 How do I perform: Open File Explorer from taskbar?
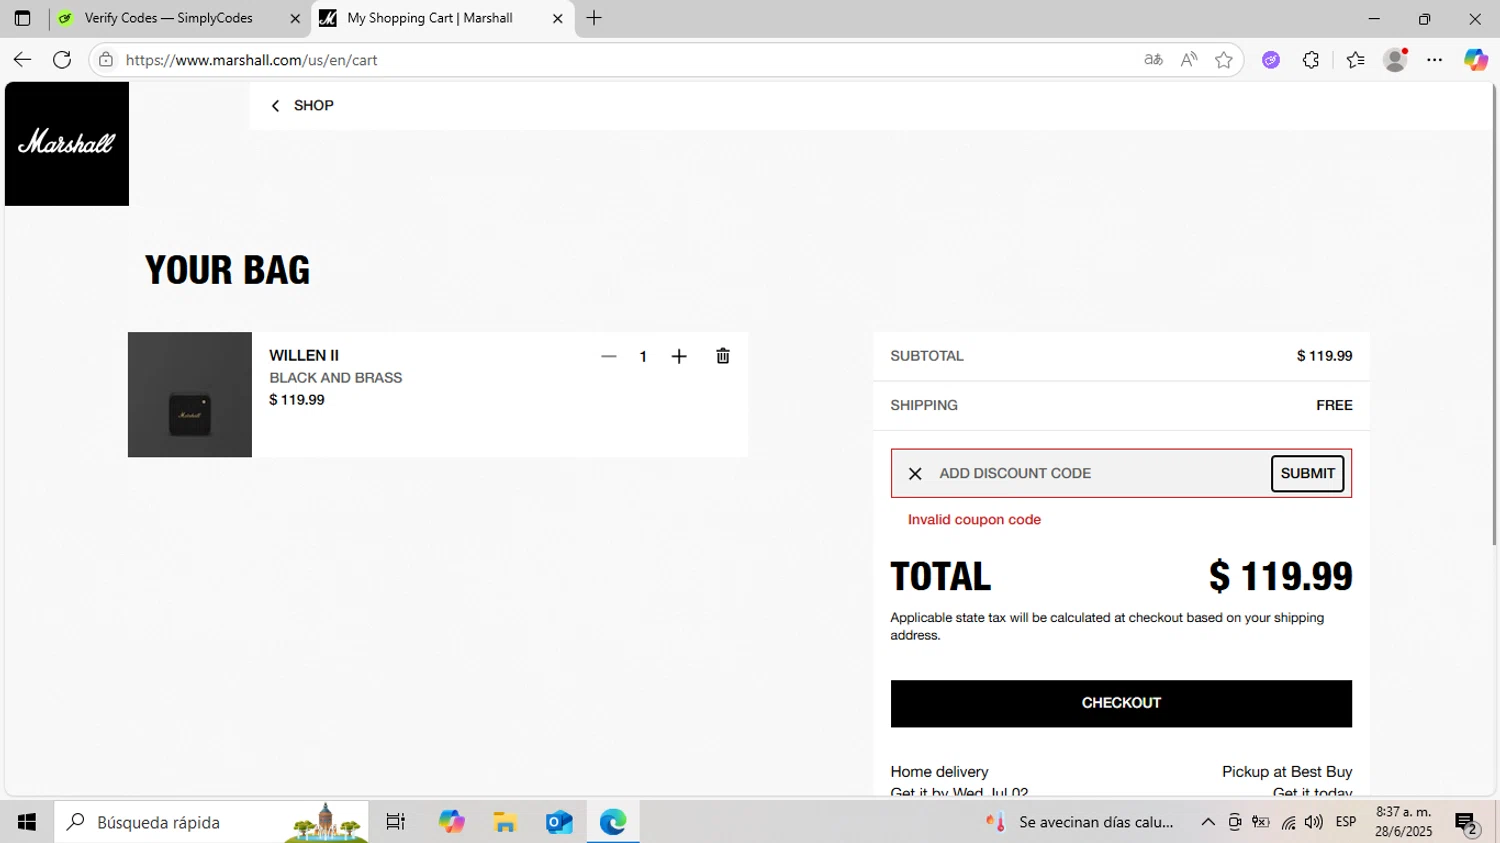click(505, 822)
